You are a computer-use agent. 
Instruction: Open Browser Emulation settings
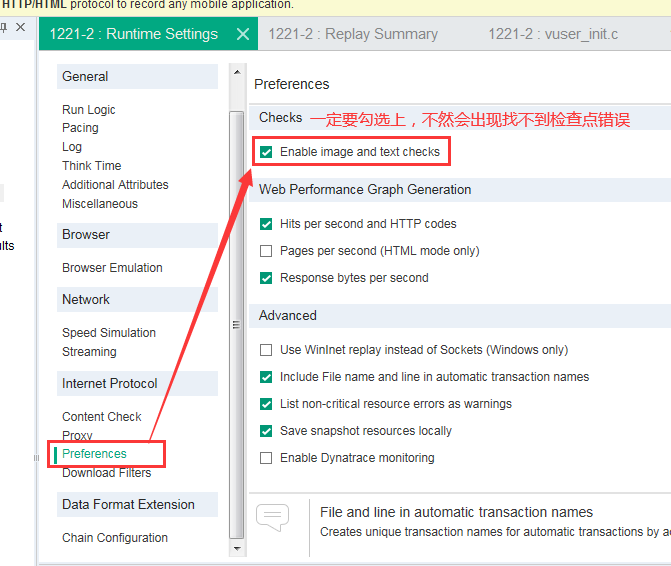112,268
